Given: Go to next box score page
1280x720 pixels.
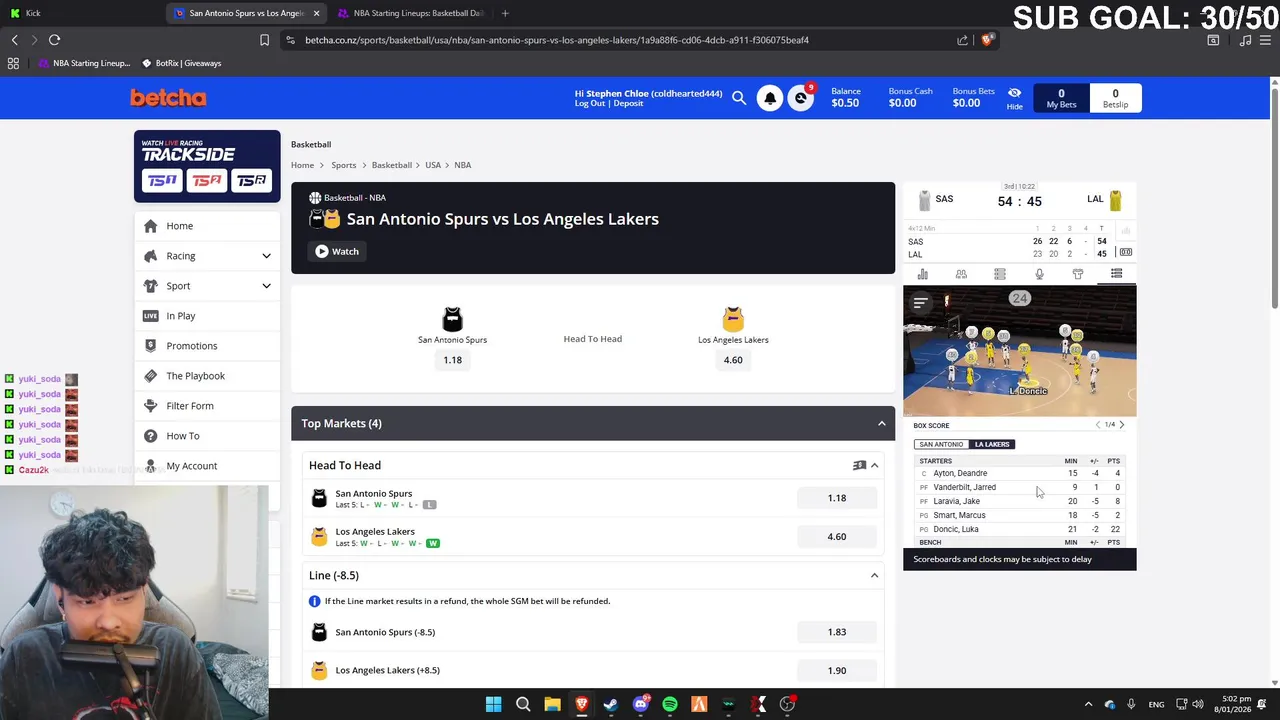Looking at the screenshot, I should pos(1121,425).
